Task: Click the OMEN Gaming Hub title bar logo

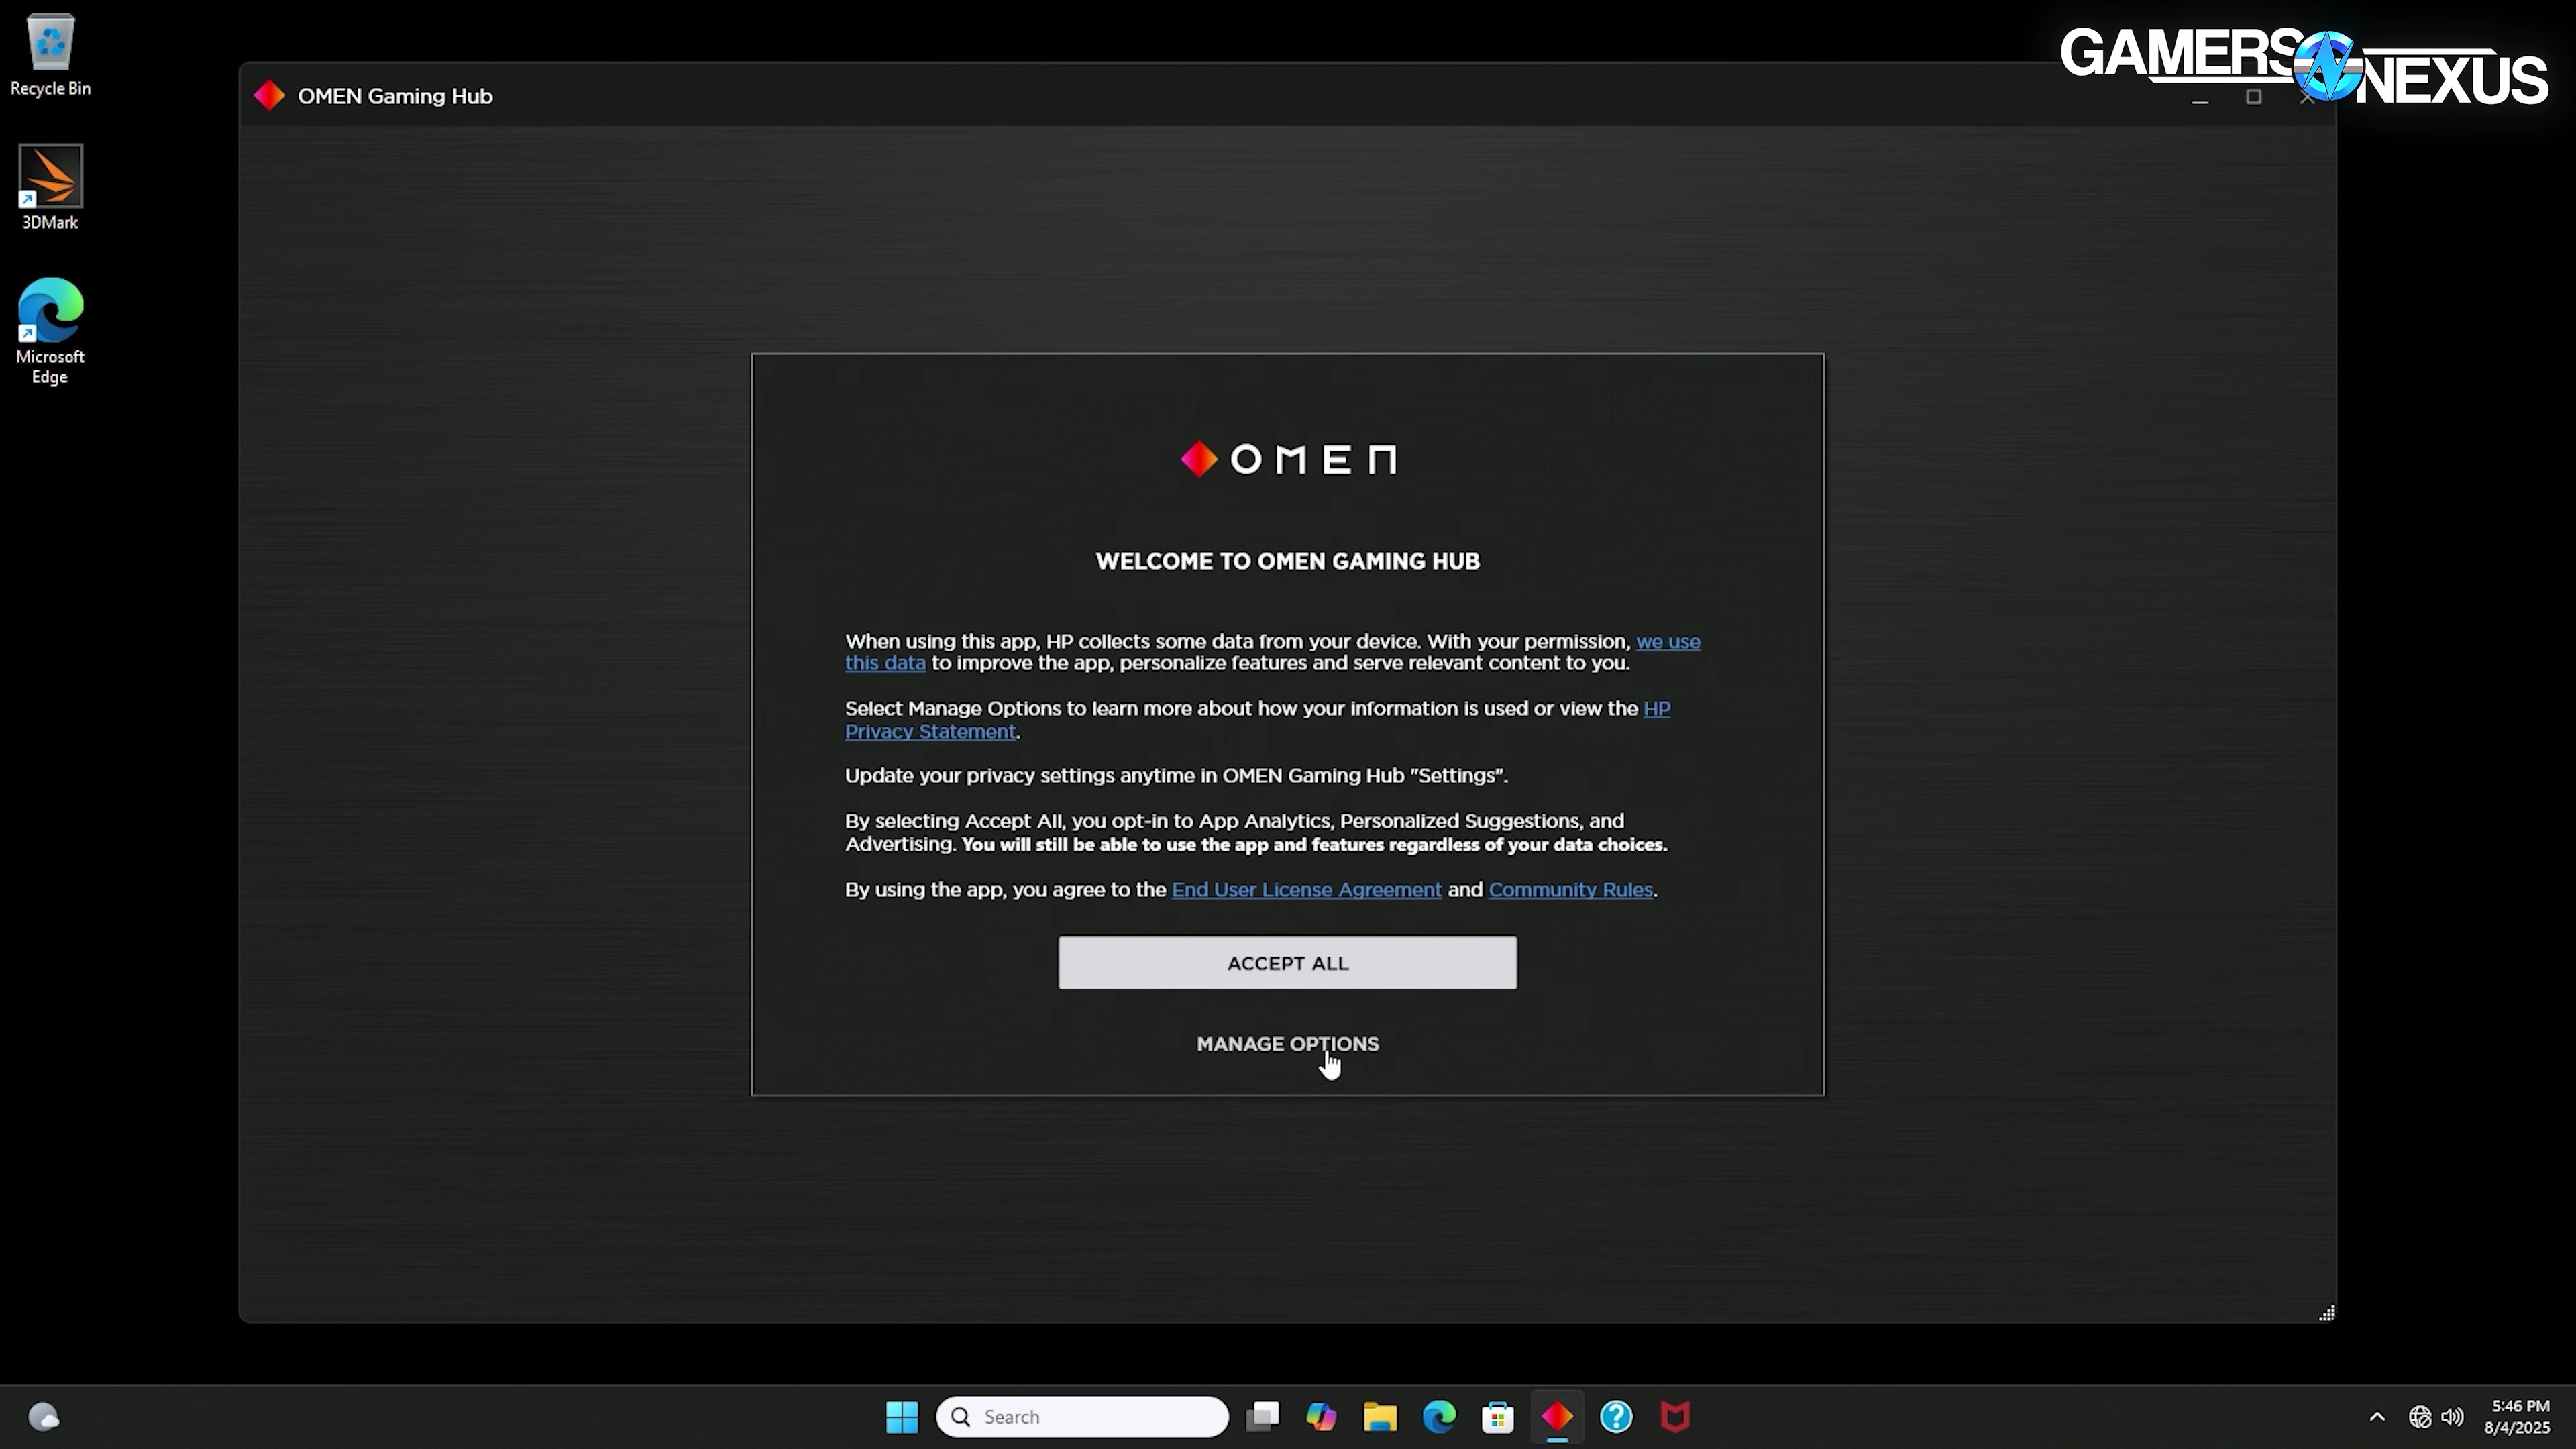Action: [269, 96]
